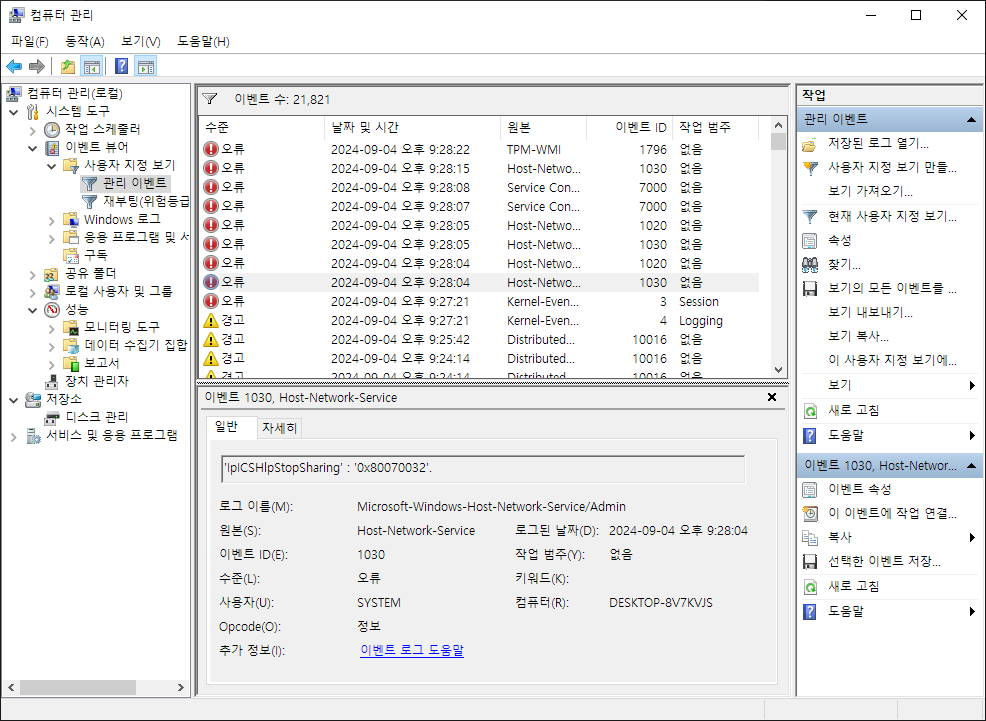Click the floppy disk icon for 보기의 모든 이벤트를
The height and width of the screenshot is (721, 986).
(810, 289)
